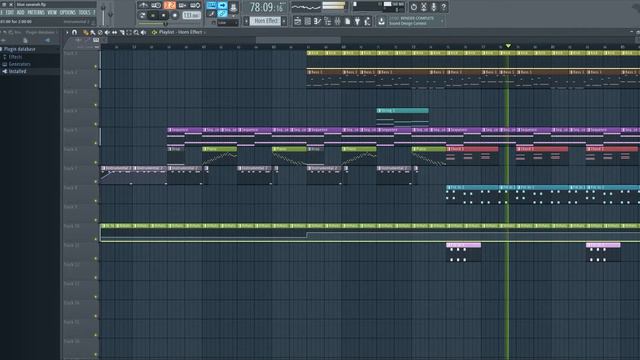Toggle the metronome button
640x360 pixels.
[143, 5]
